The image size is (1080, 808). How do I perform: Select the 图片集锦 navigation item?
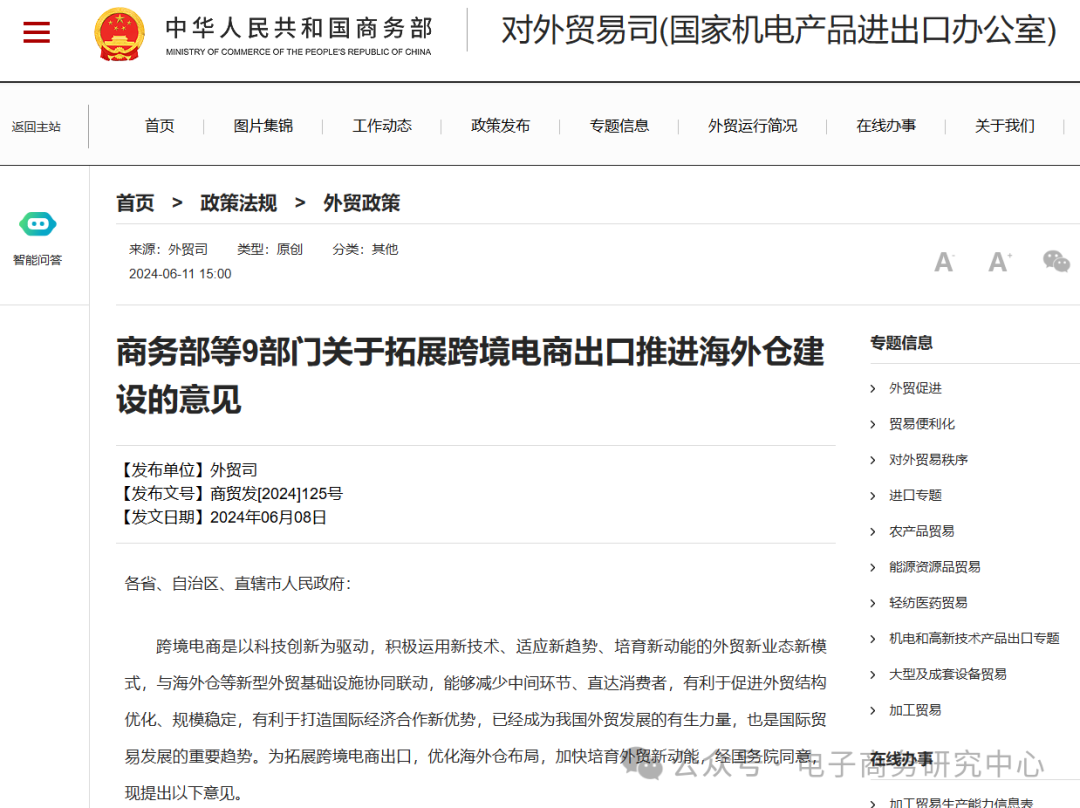[x=263, y=126]
